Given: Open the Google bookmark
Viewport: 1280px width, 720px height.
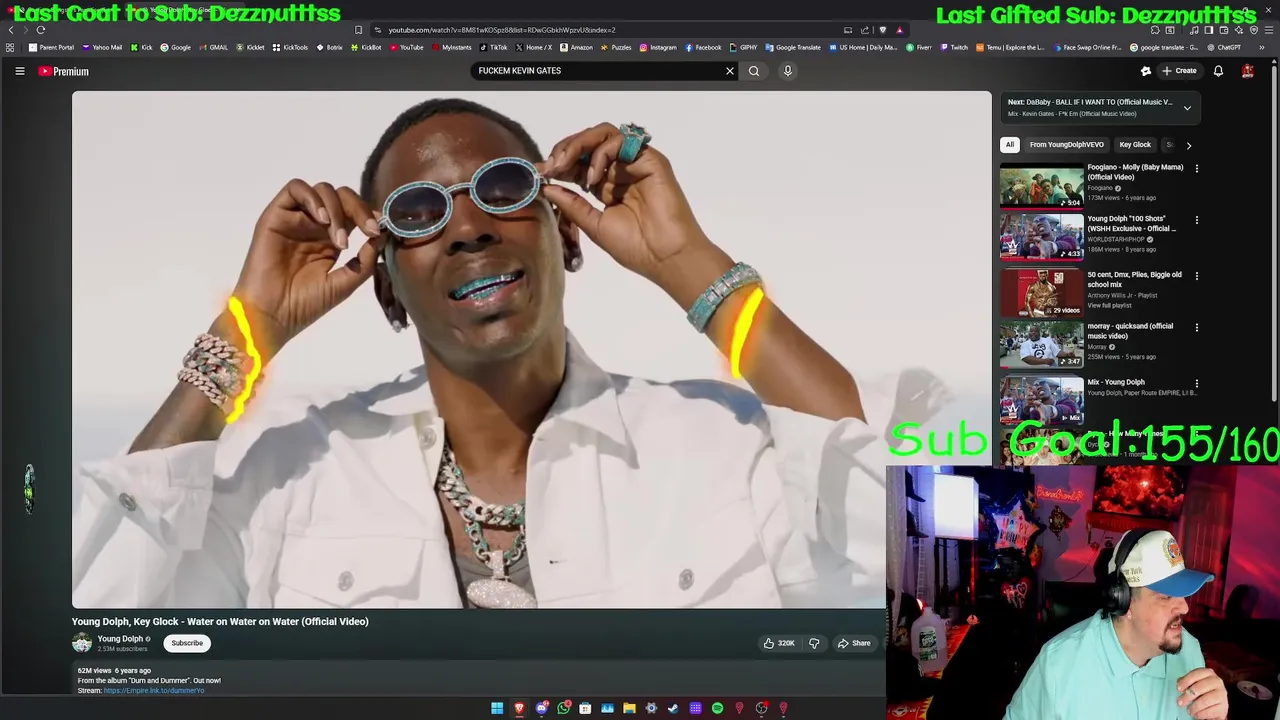Looking at the screenshot, I should [175, 47].
